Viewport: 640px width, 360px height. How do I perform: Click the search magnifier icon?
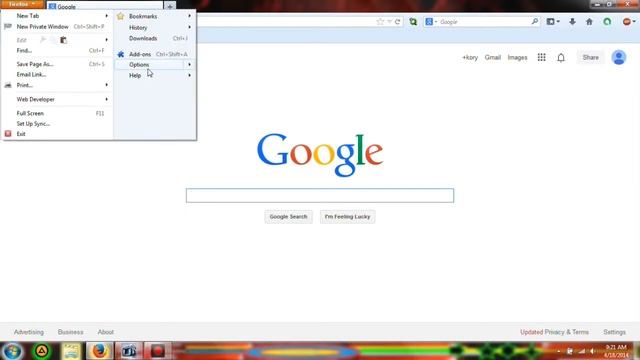click(535, 21)
